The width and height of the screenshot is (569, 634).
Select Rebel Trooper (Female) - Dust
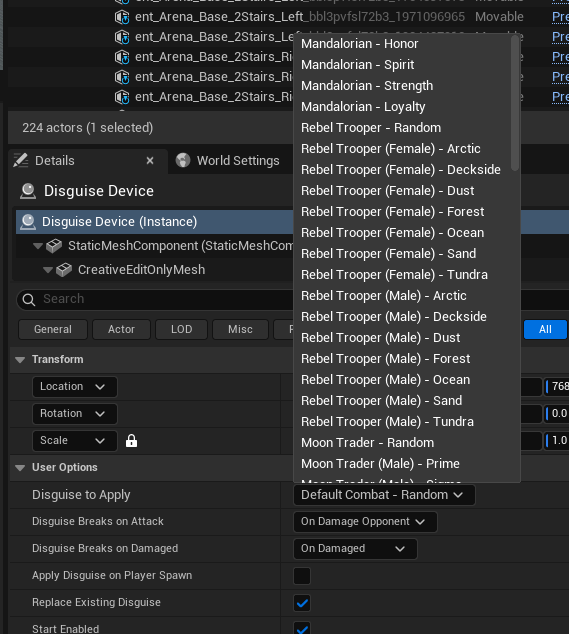(x=387, y=191)
